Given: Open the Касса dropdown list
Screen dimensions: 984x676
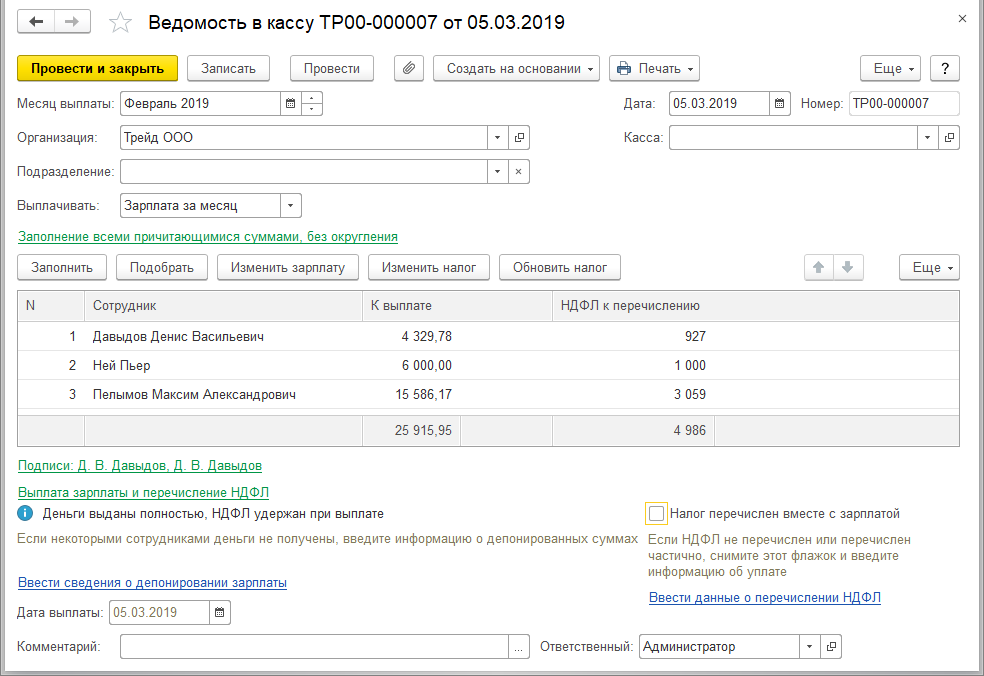Looking at the screenshot, I should click(928, 138).
